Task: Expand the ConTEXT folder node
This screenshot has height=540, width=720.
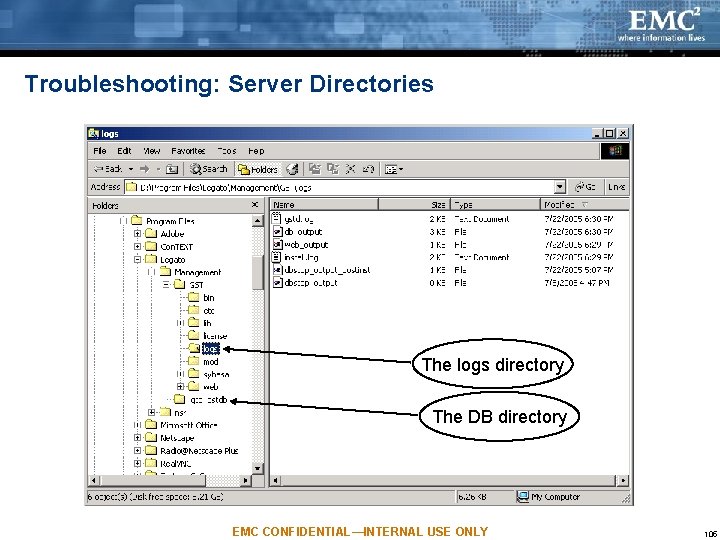Action: click(137, 247)
